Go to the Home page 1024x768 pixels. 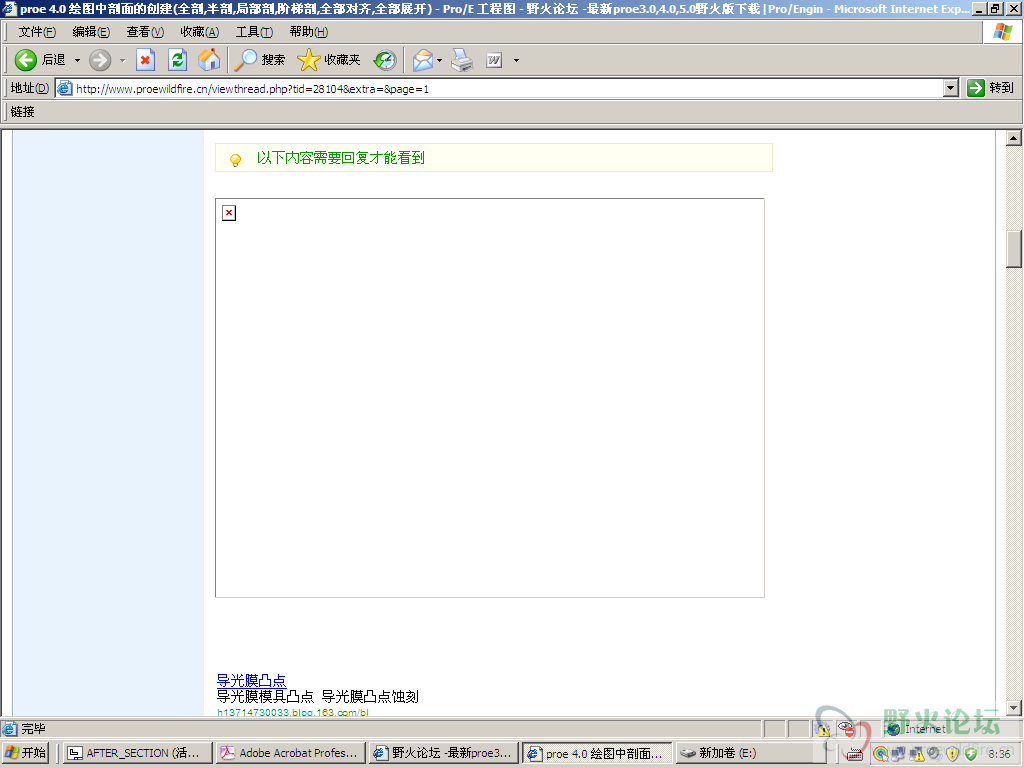pyautogui.click(x=209, y=60)
